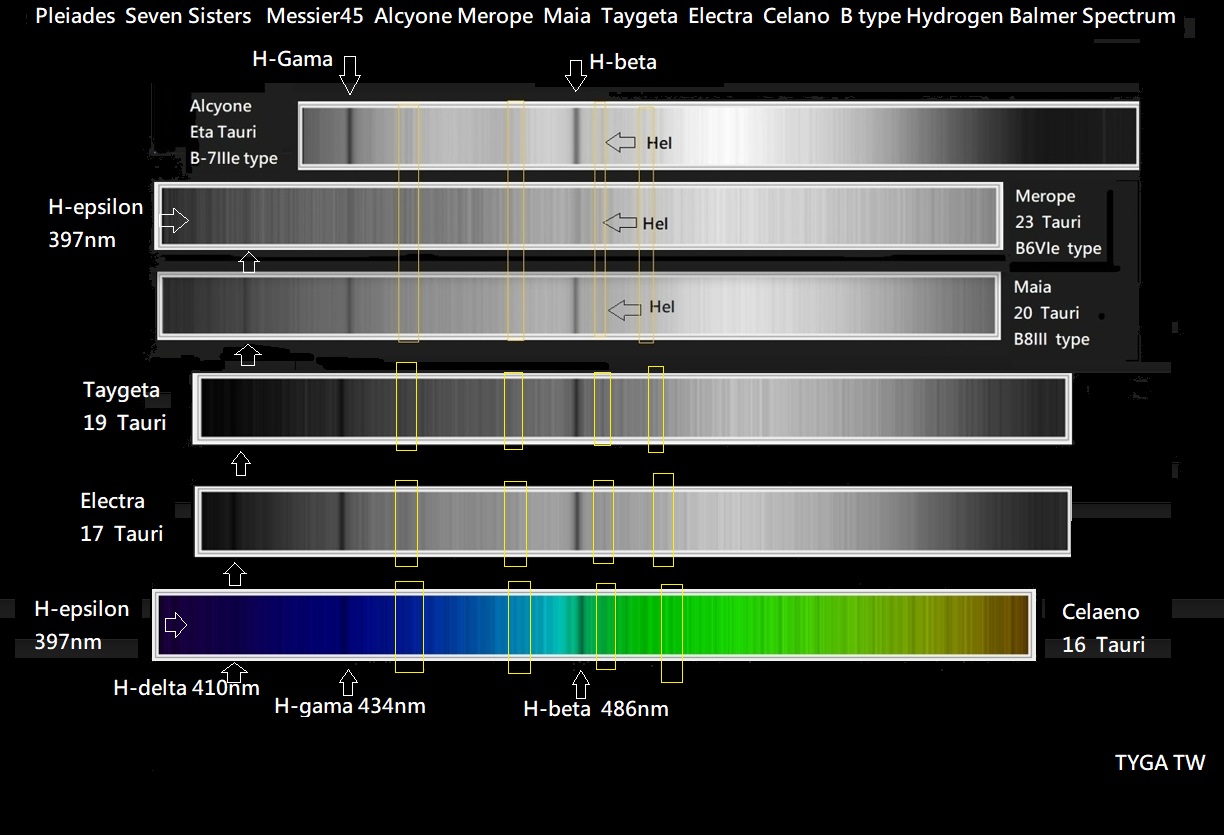
Task: Click the up arrow below the Taygeta spectrum
Action: pyautogui.click(x=240, y=464)
